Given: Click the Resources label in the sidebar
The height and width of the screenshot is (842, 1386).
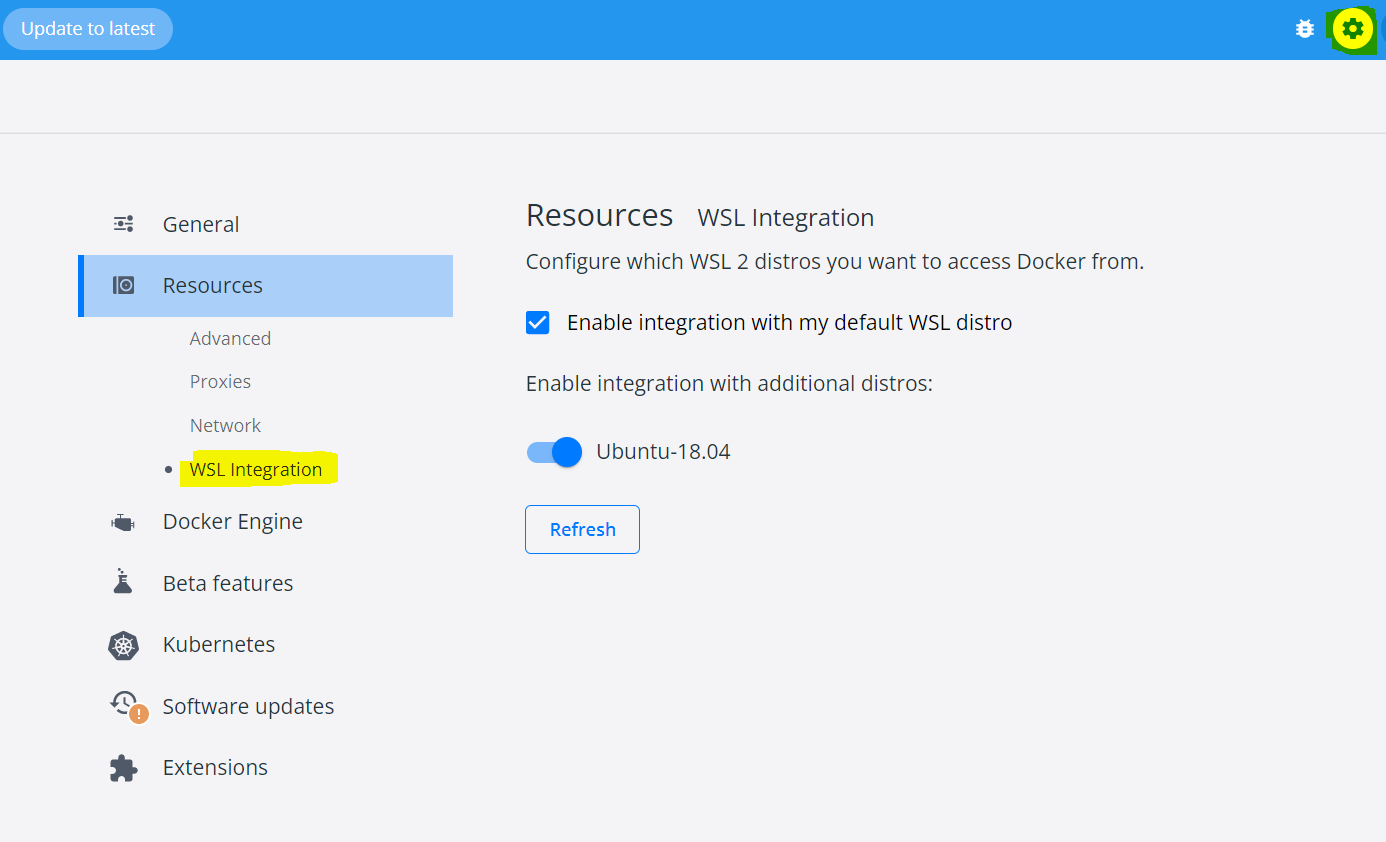Looking at the screenshot, I should tap(212, 286).
